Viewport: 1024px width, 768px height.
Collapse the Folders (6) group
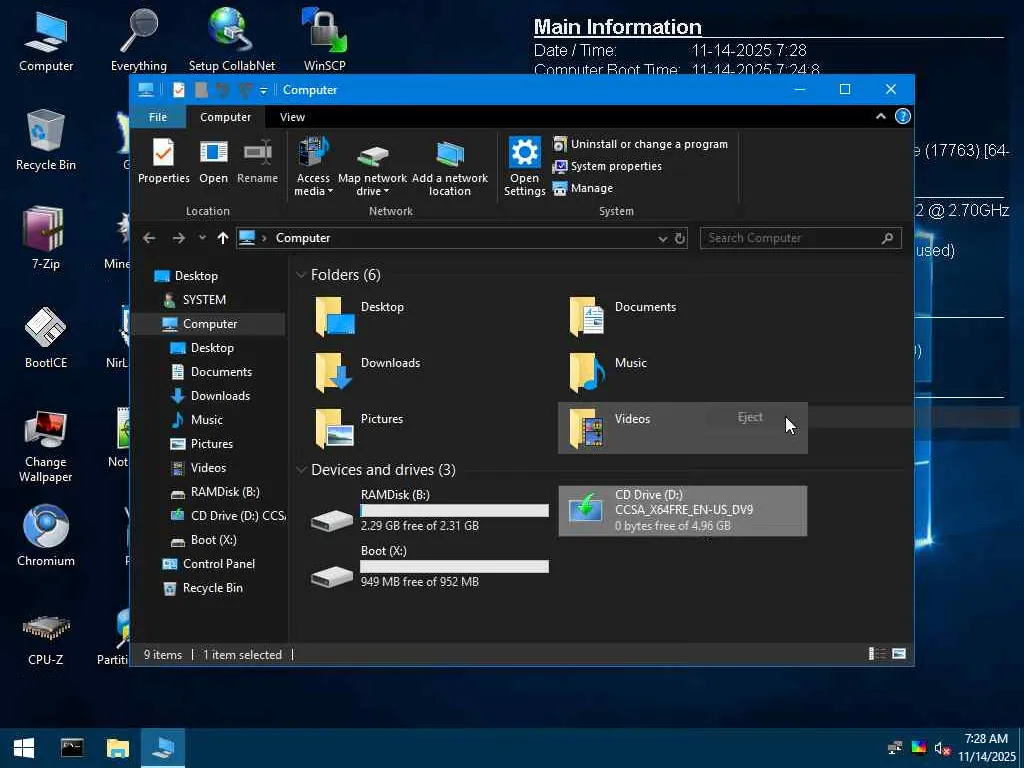tap(301, 275)
